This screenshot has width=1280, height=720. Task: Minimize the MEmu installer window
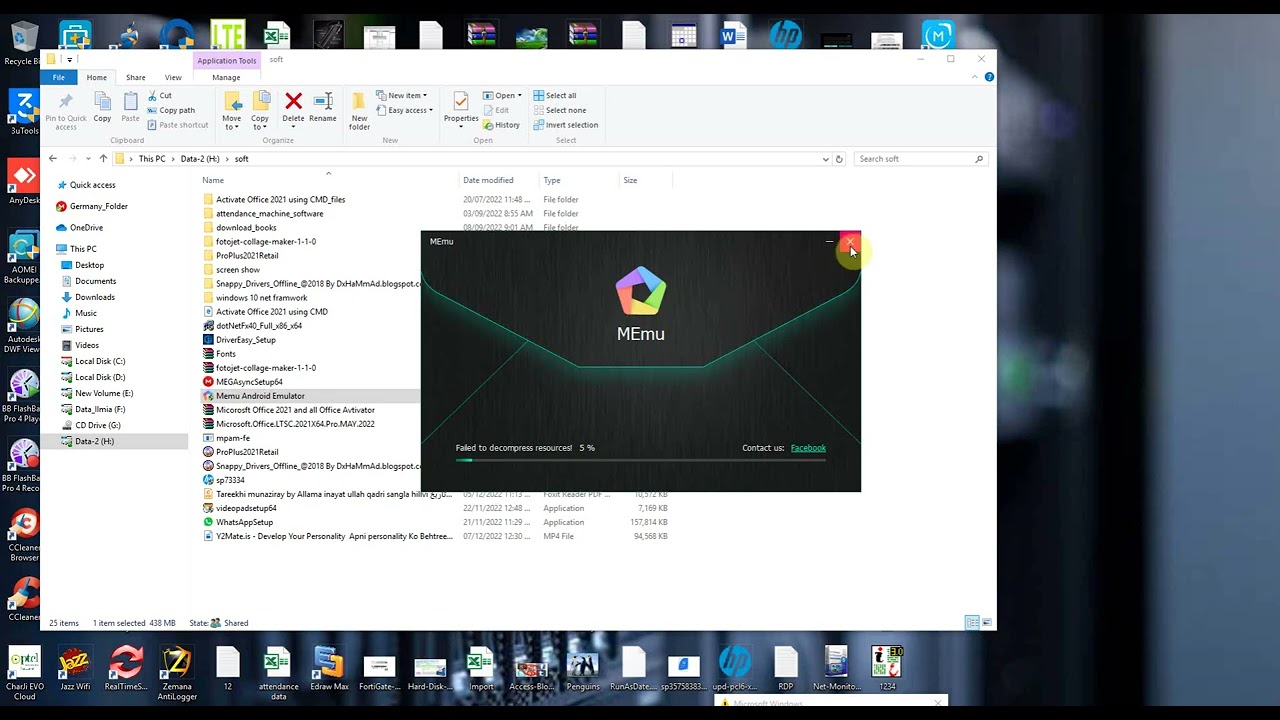click(829, 242)
